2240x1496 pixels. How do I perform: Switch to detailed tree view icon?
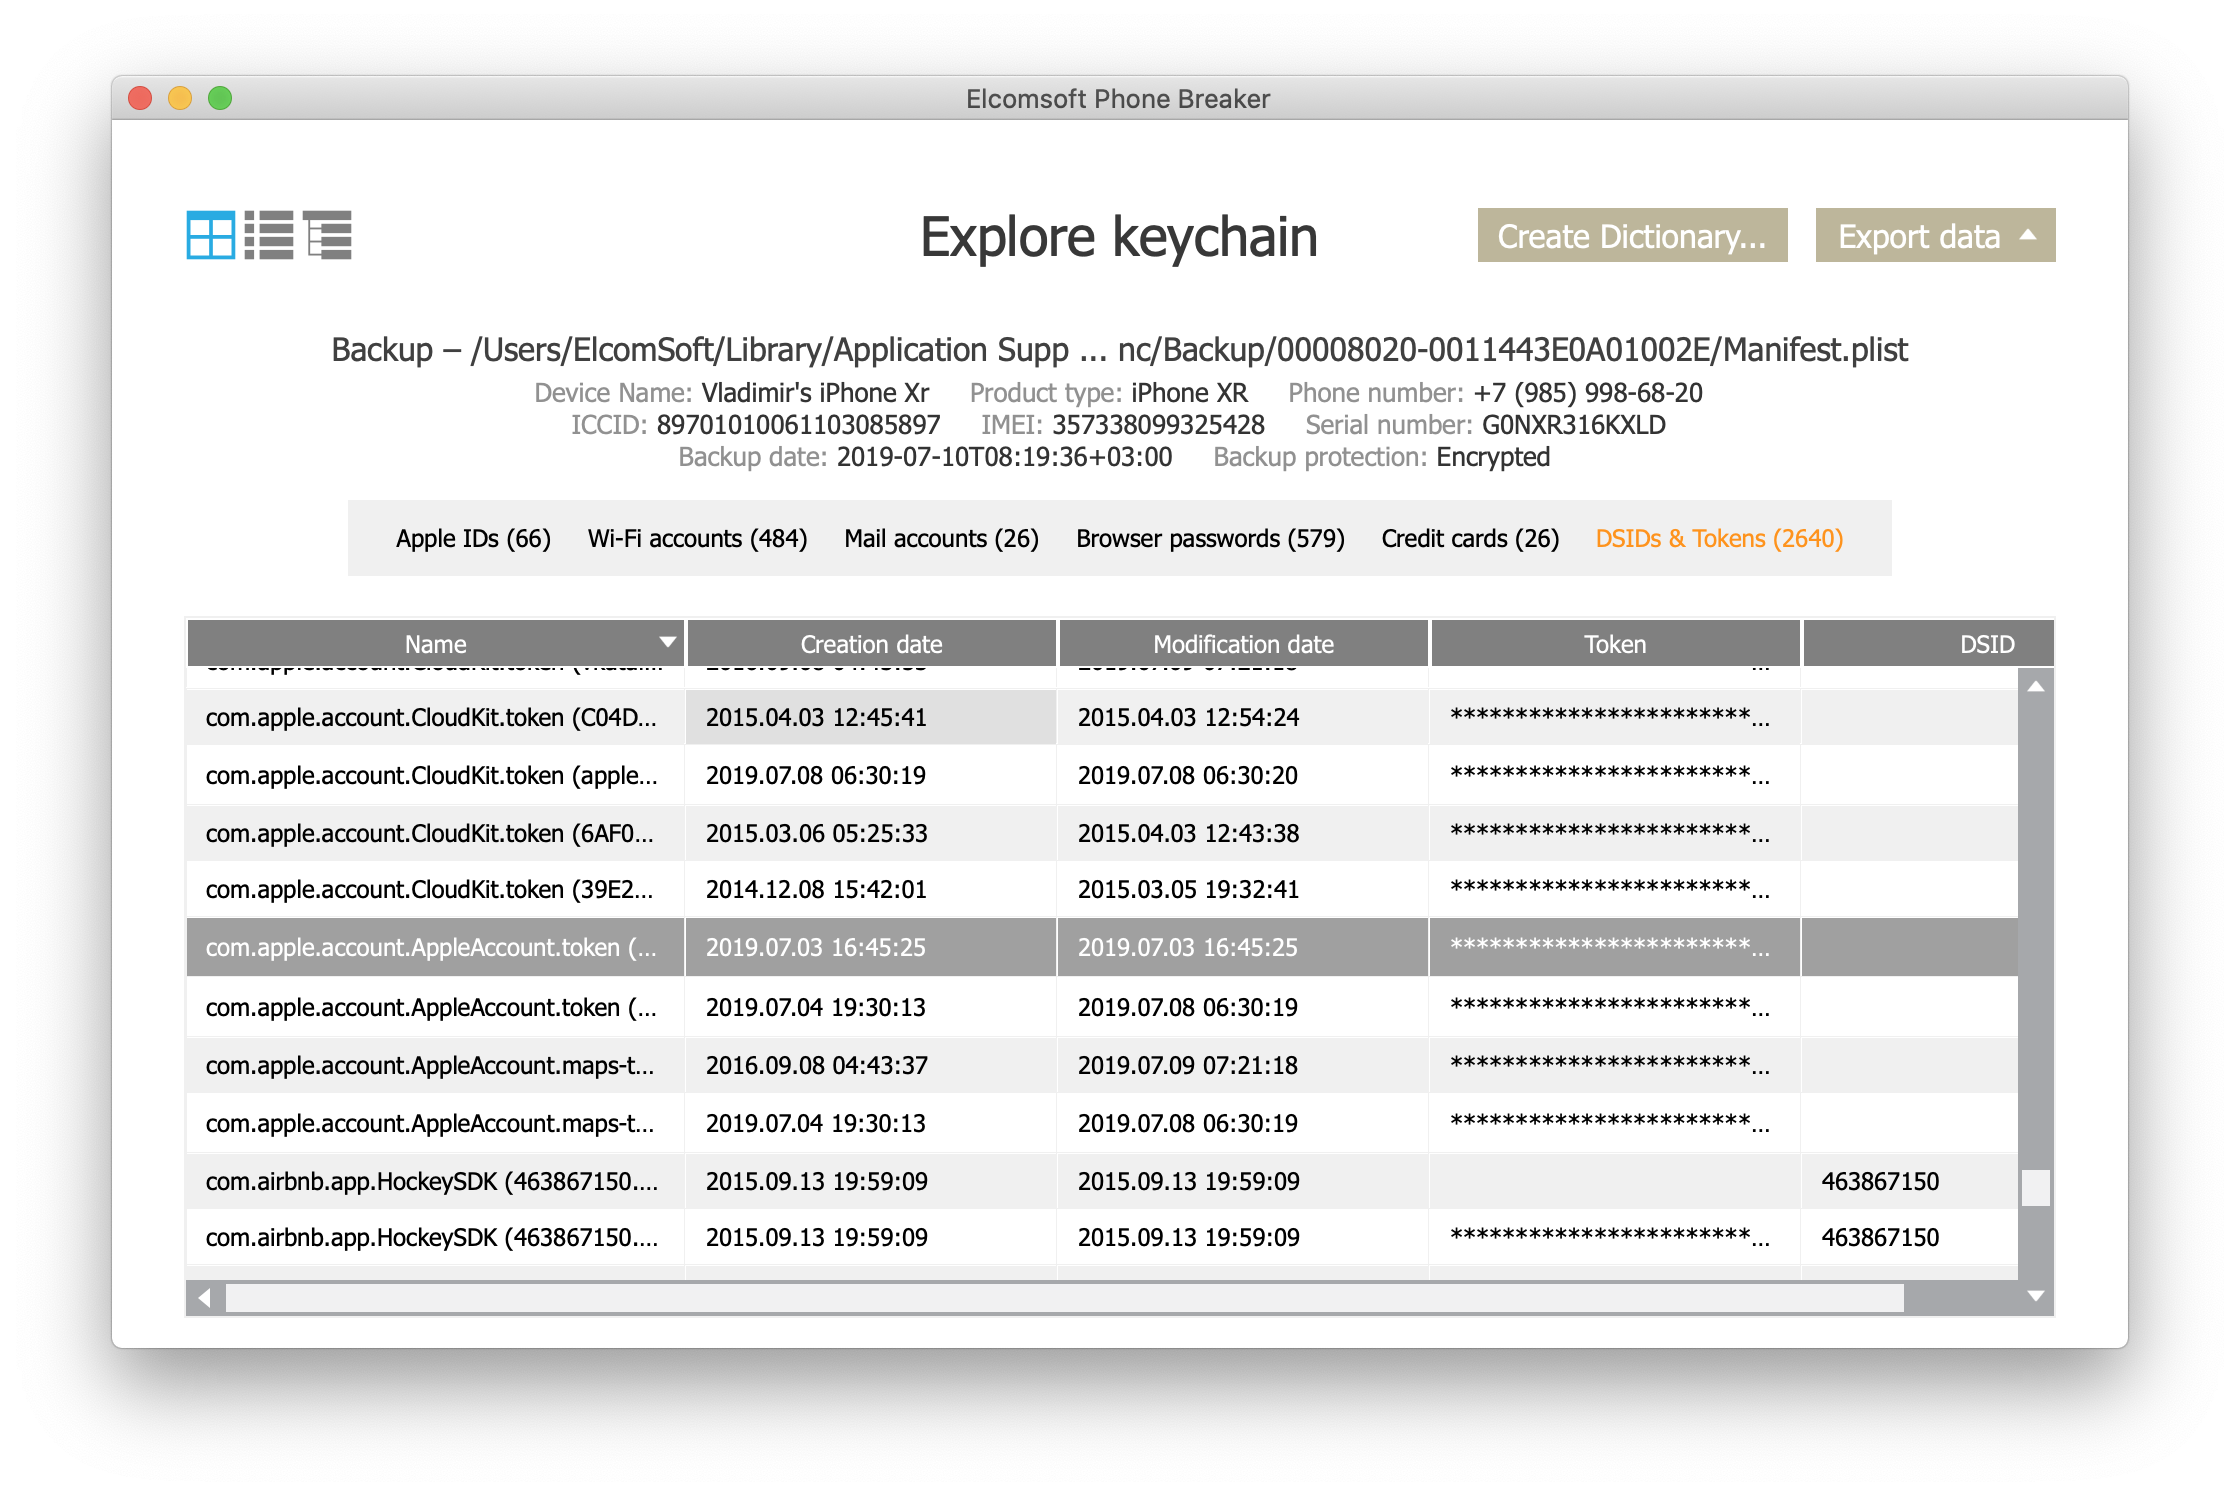pos(328,235)
